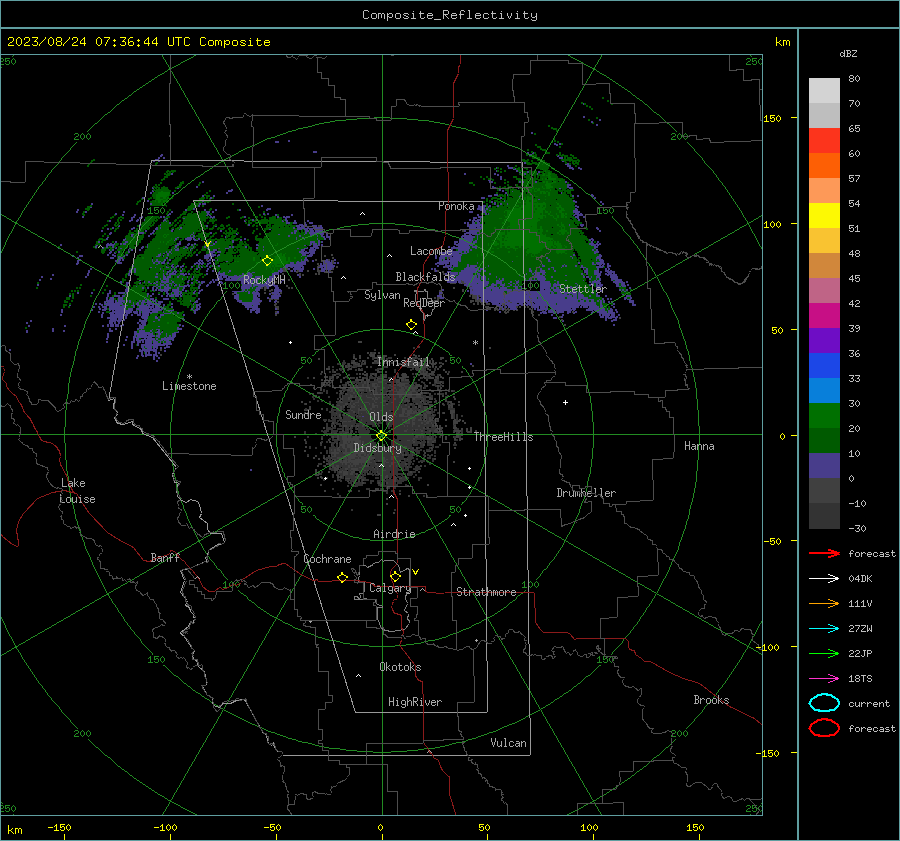The width and height of the screenshot is (900, 841).
Task: Click the 30 dBZ light blue swatch
Action: [824, 391]
